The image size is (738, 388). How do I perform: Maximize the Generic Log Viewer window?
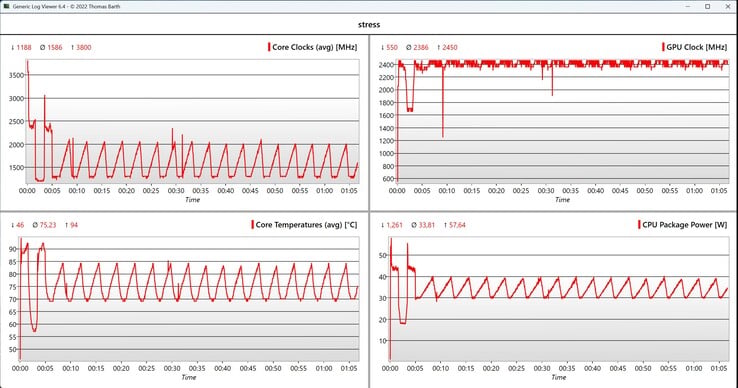pyautogui.click(x=707, y=6)
